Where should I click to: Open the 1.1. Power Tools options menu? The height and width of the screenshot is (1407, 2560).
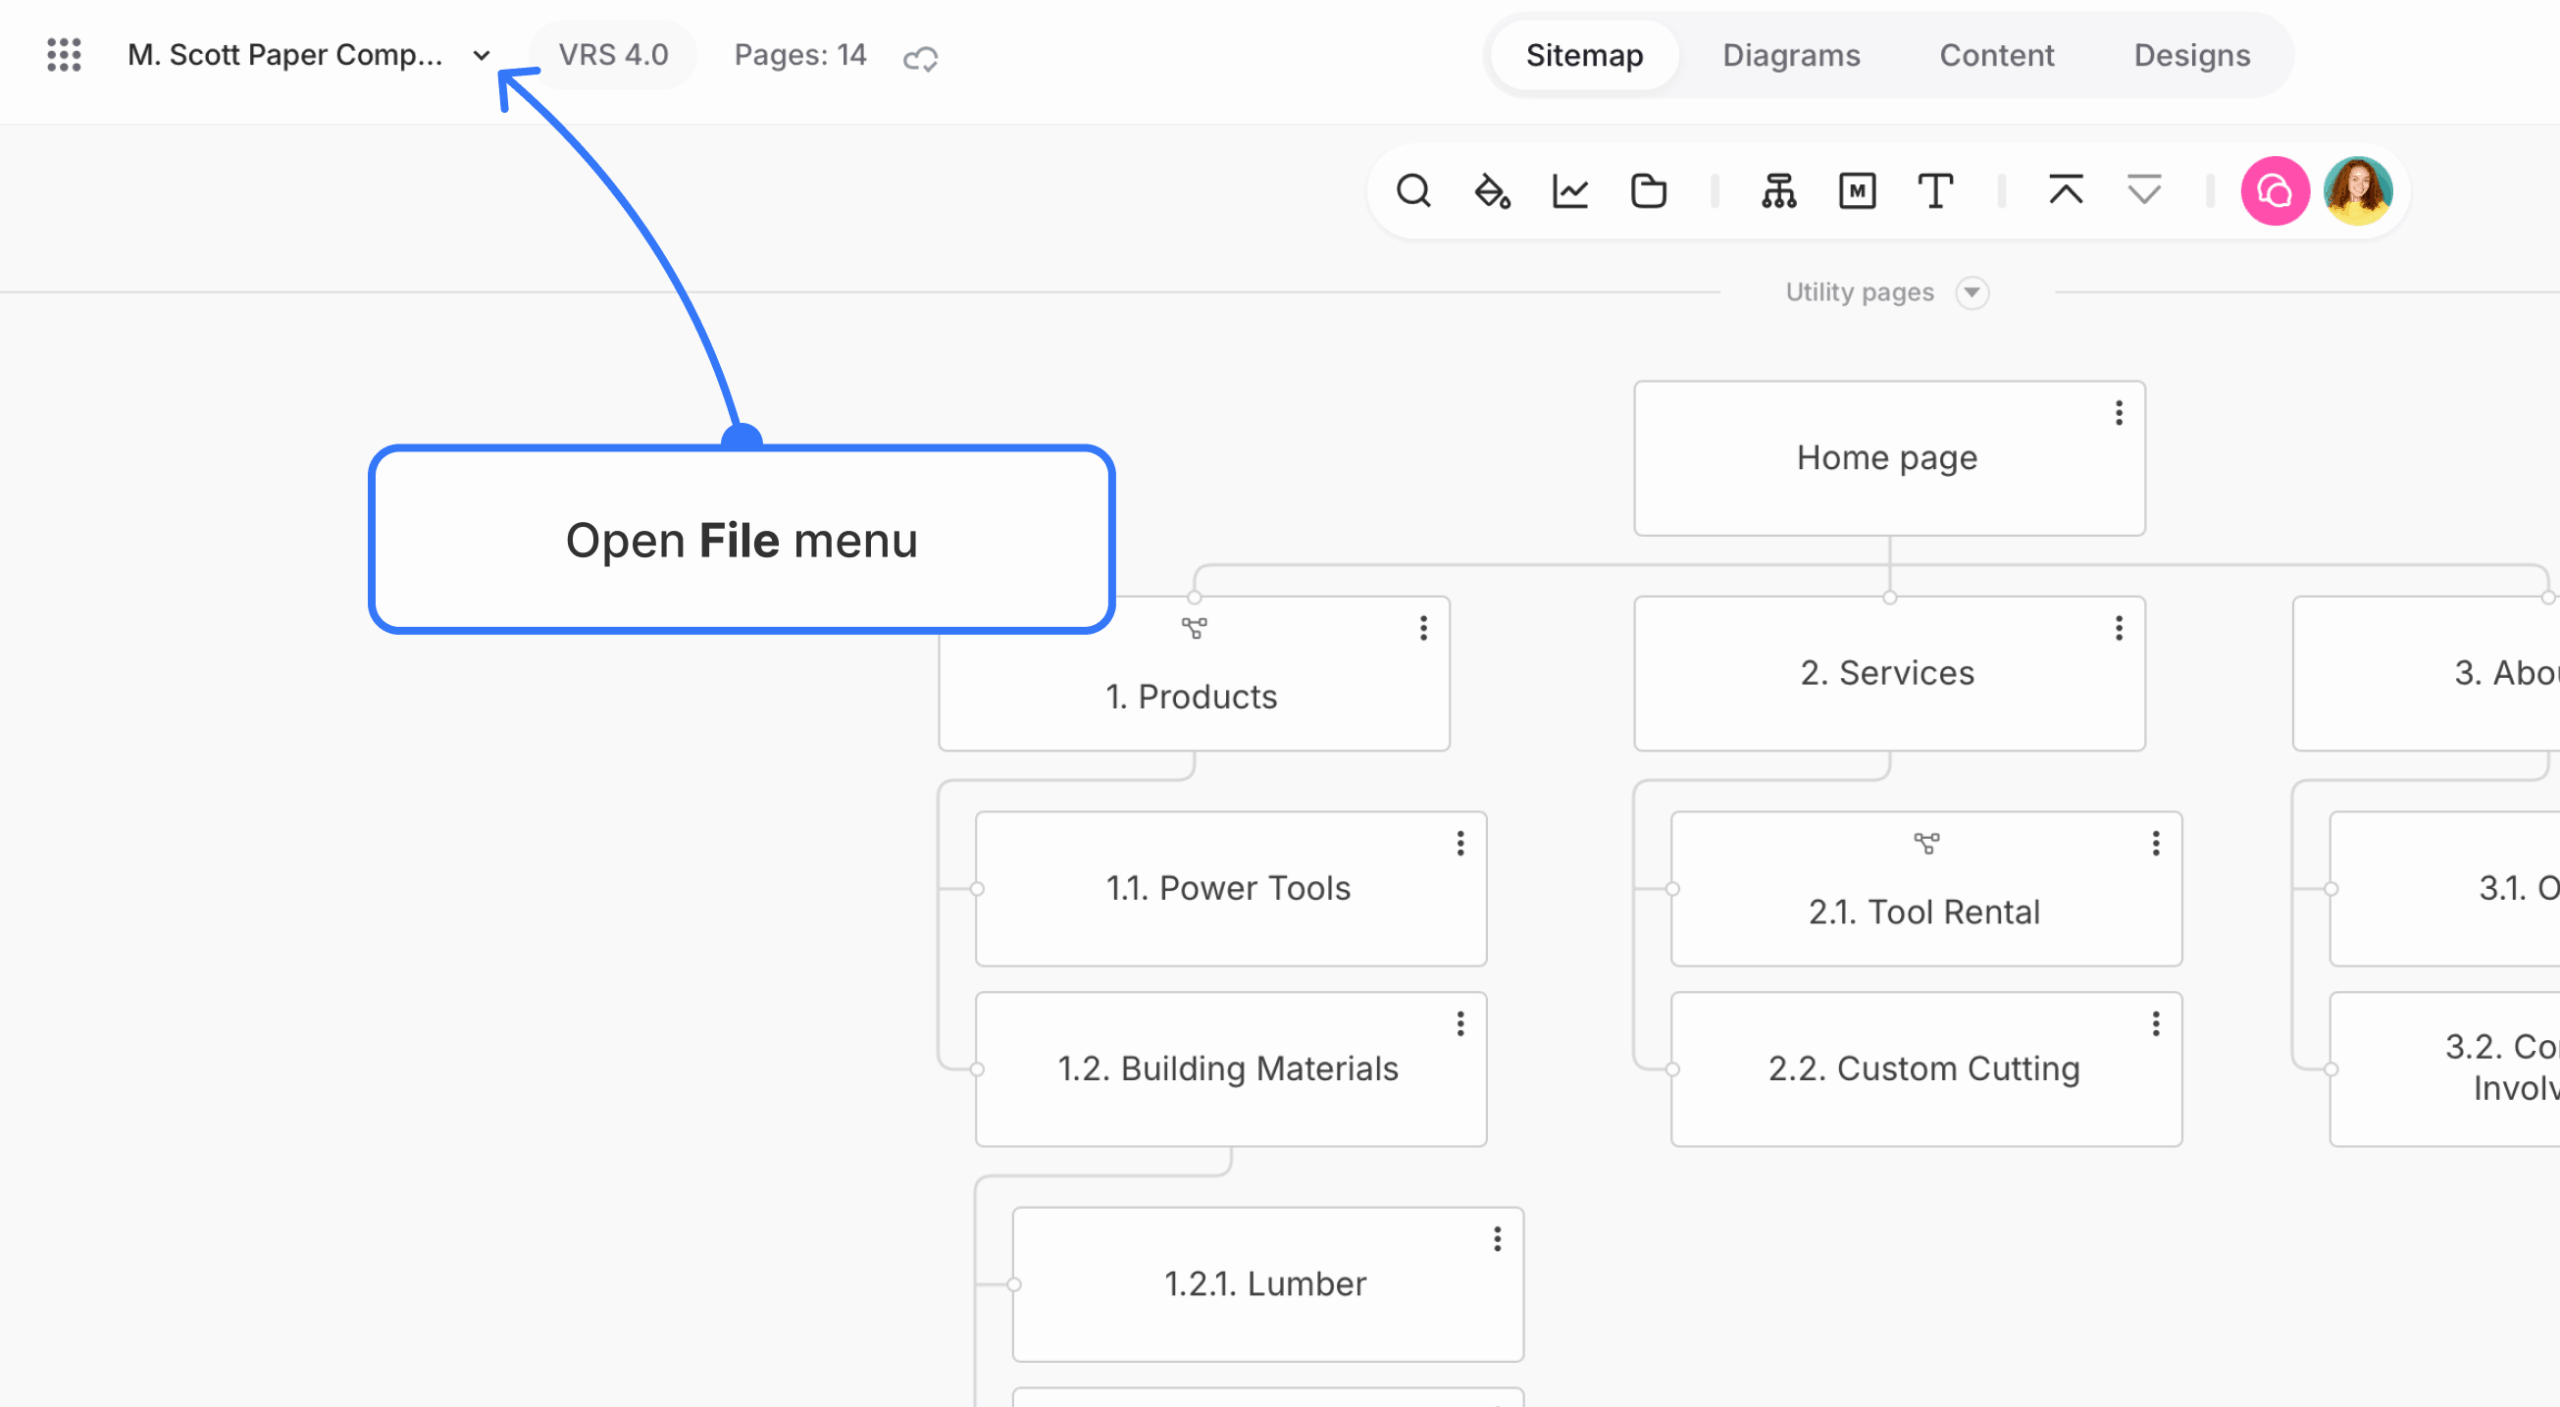tap(1460, 843)
